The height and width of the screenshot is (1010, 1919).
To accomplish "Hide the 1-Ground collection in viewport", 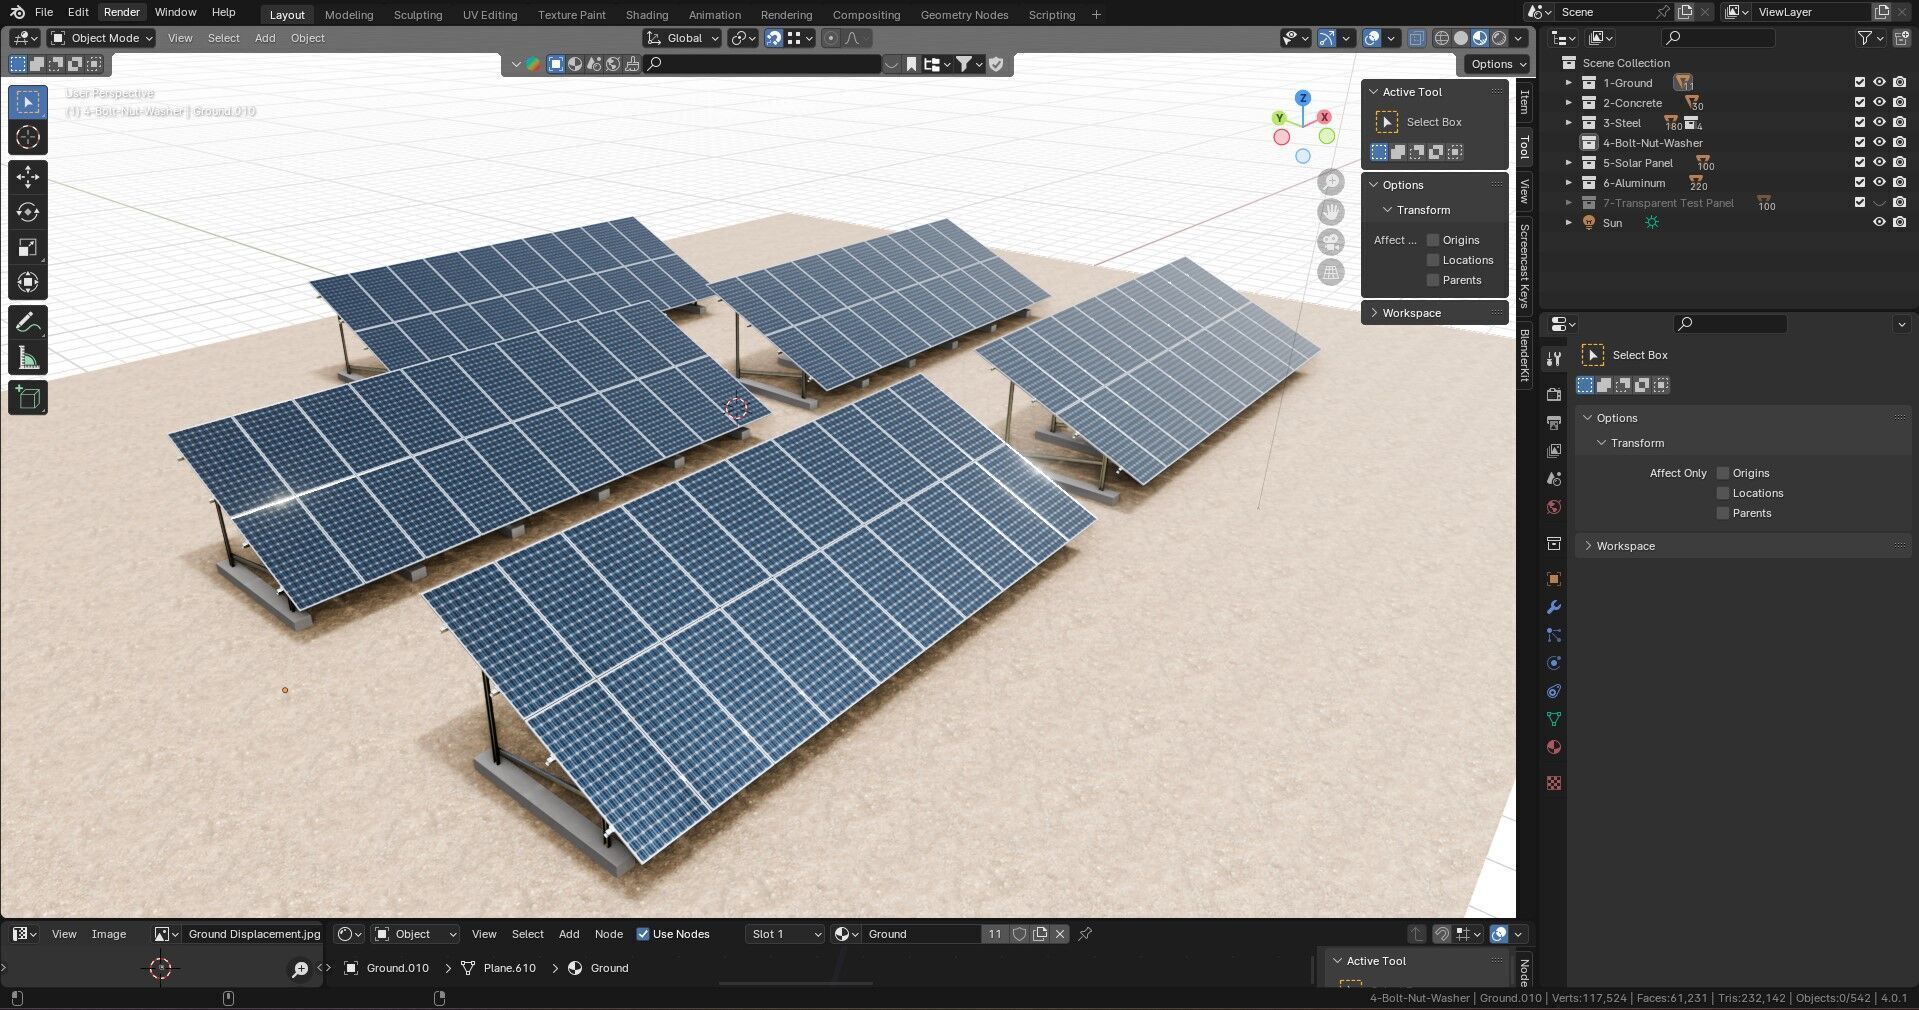I will point(1879,83).
